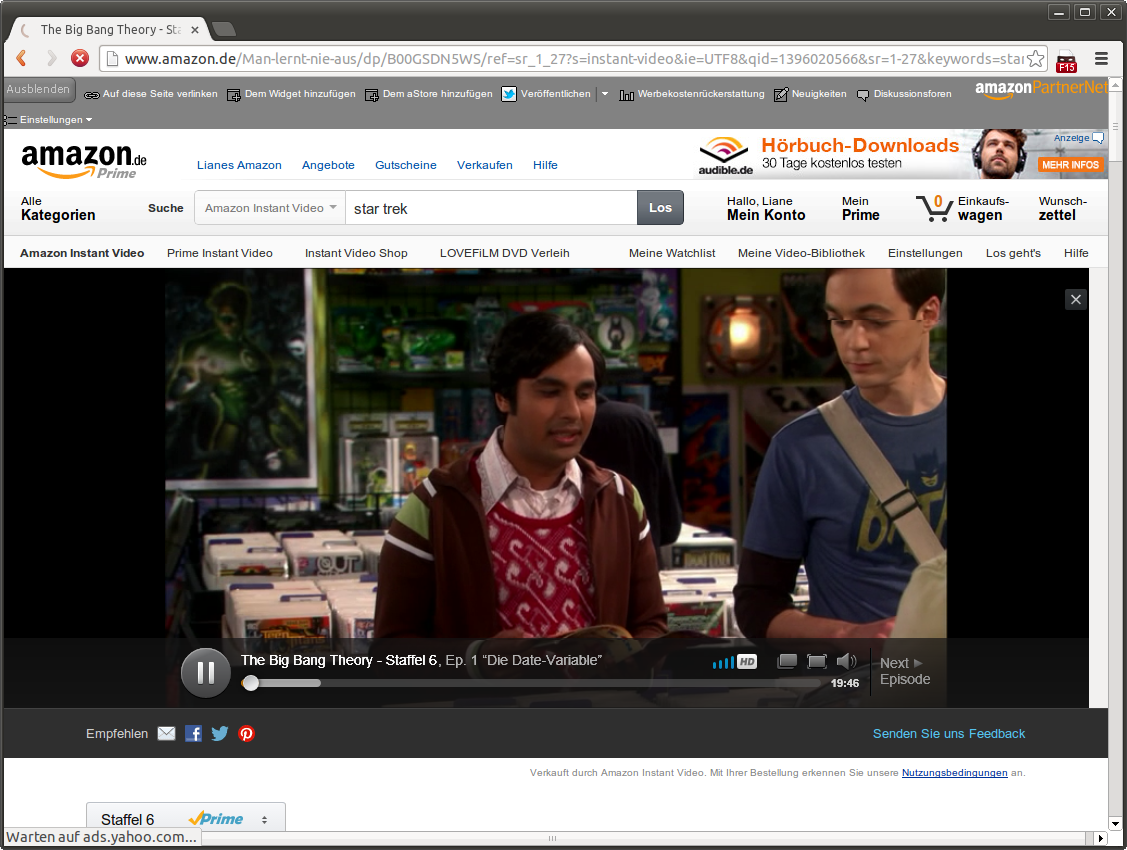Open Senden Sie uns Feedback link
Screen dimensions: 1127x850
tap(949, 734)
